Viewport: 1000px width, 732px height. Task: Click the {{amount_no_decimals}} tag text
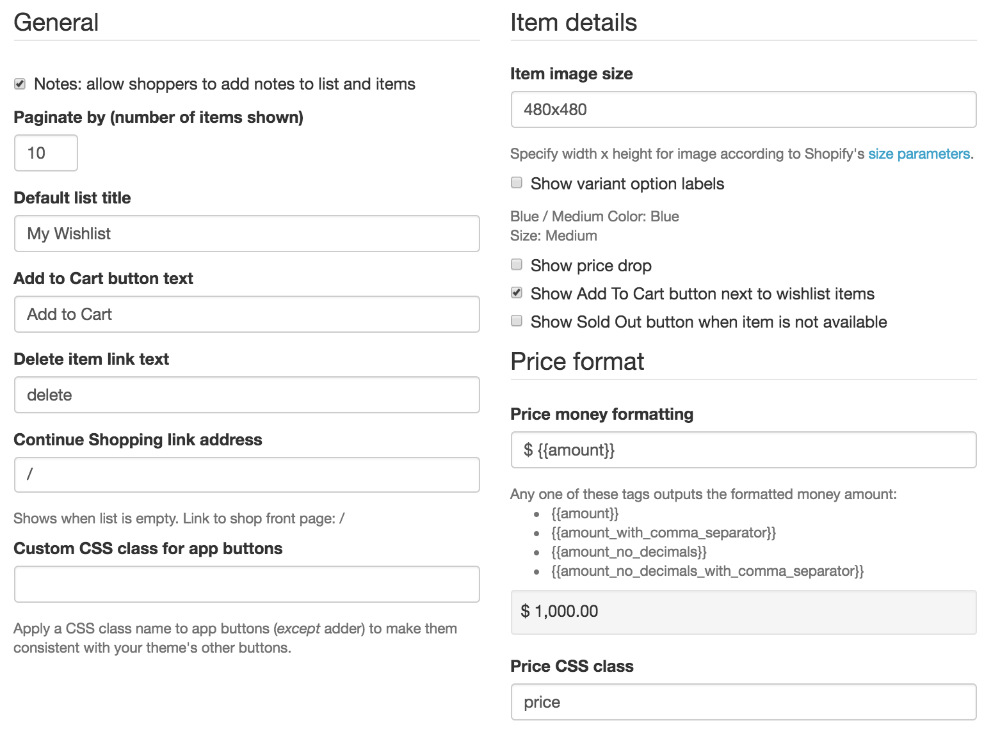(x=629, y=552)
